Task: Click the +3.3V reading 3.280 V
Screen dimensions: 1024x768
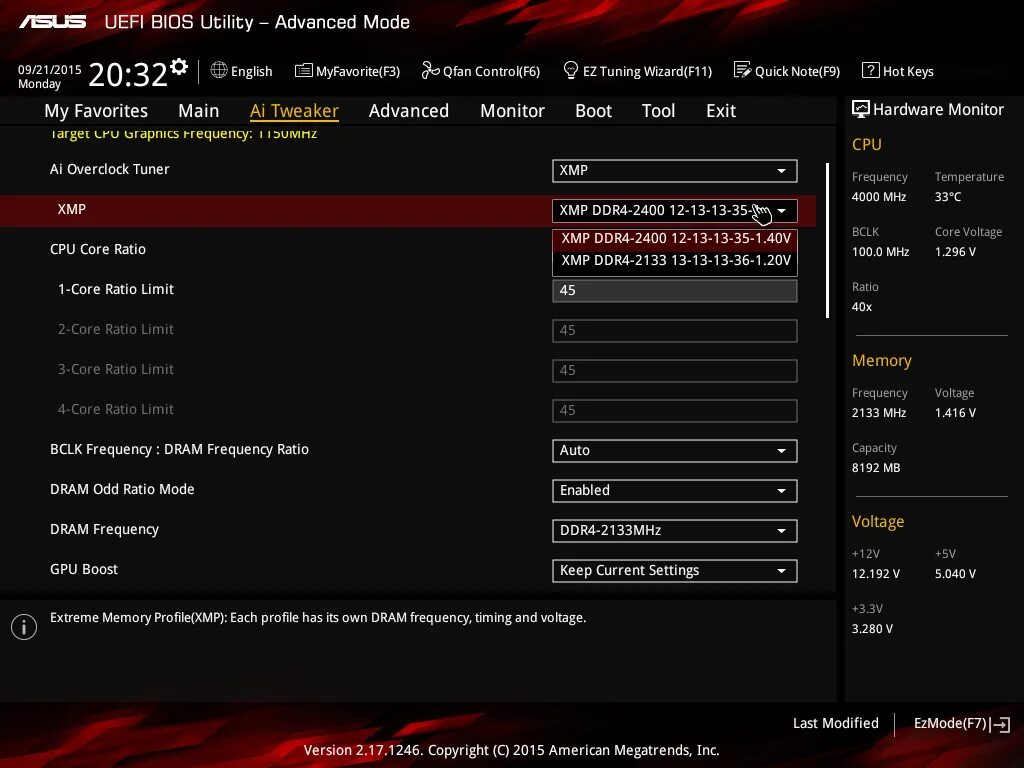Action: coord(872,629)
